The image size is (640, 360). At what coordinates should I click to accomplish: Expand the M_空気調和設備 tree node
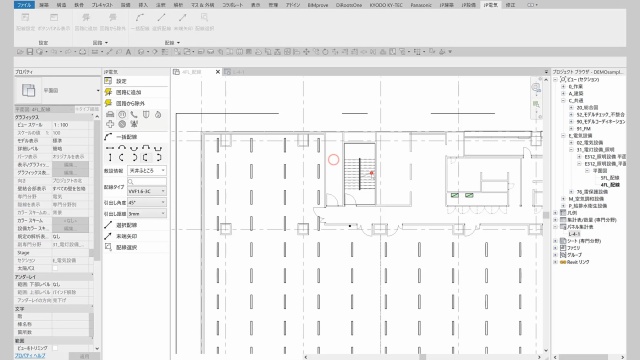click(x=563, y=199)
